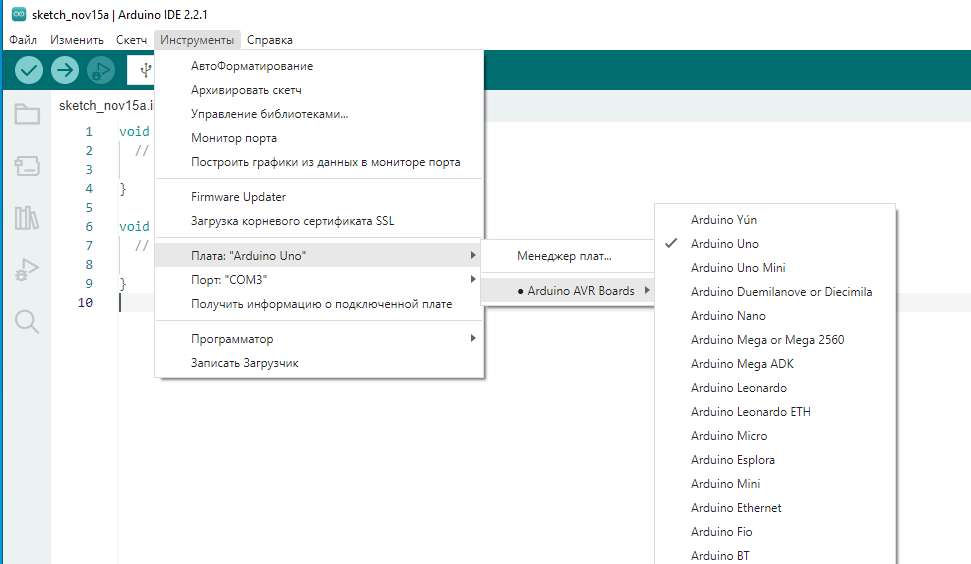Image resolution: width=971 pixels, height=564 pixels.
Task: Choose Записать Загрузчик
Action: coord(319,363)
